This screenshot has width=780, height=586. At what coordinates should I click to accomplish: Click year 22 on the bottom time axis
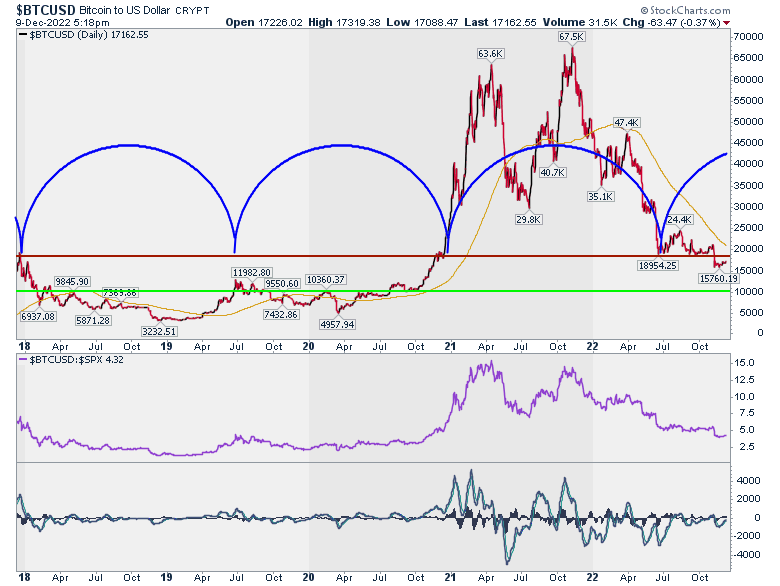pyautogui.click(x=592, y=577)
